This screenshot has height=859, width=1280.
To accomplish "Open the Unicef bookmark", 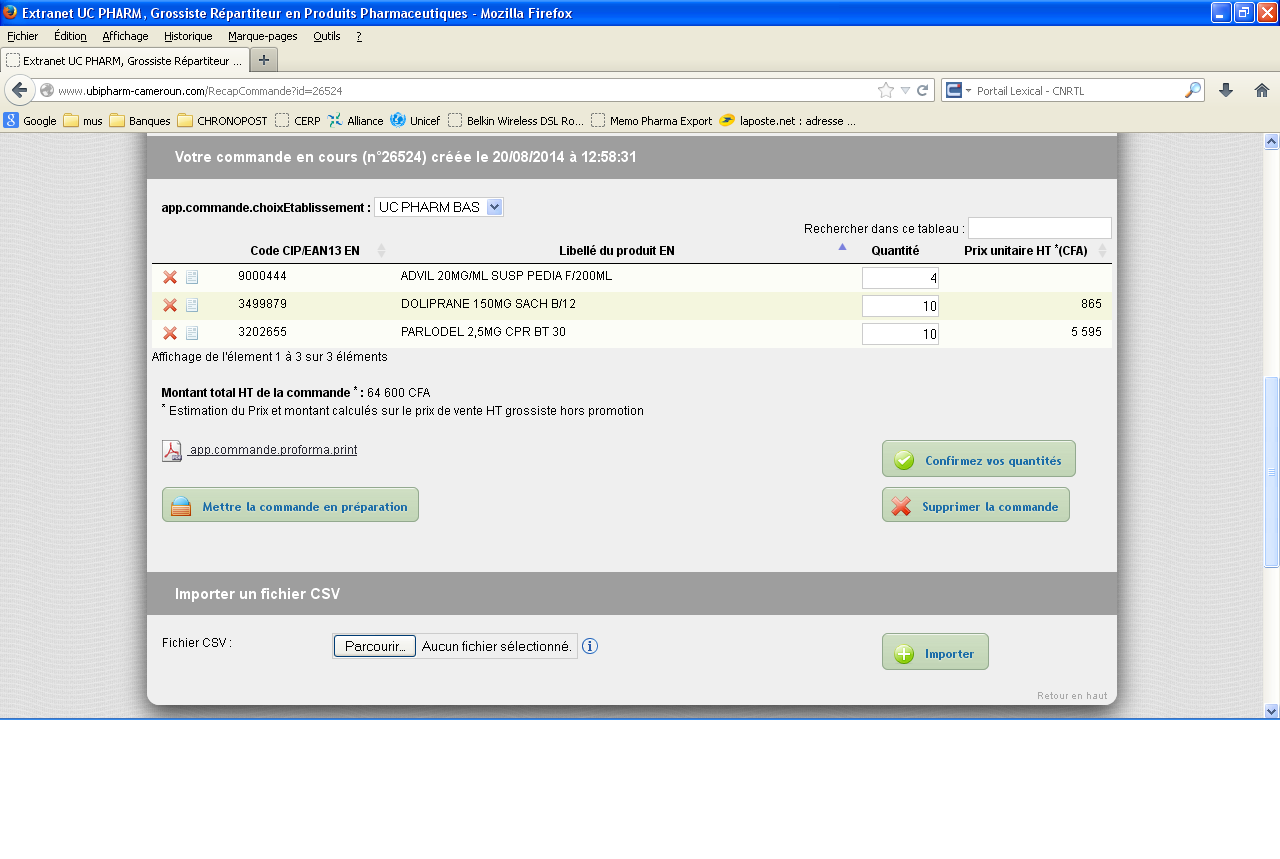I will [415, 121].
